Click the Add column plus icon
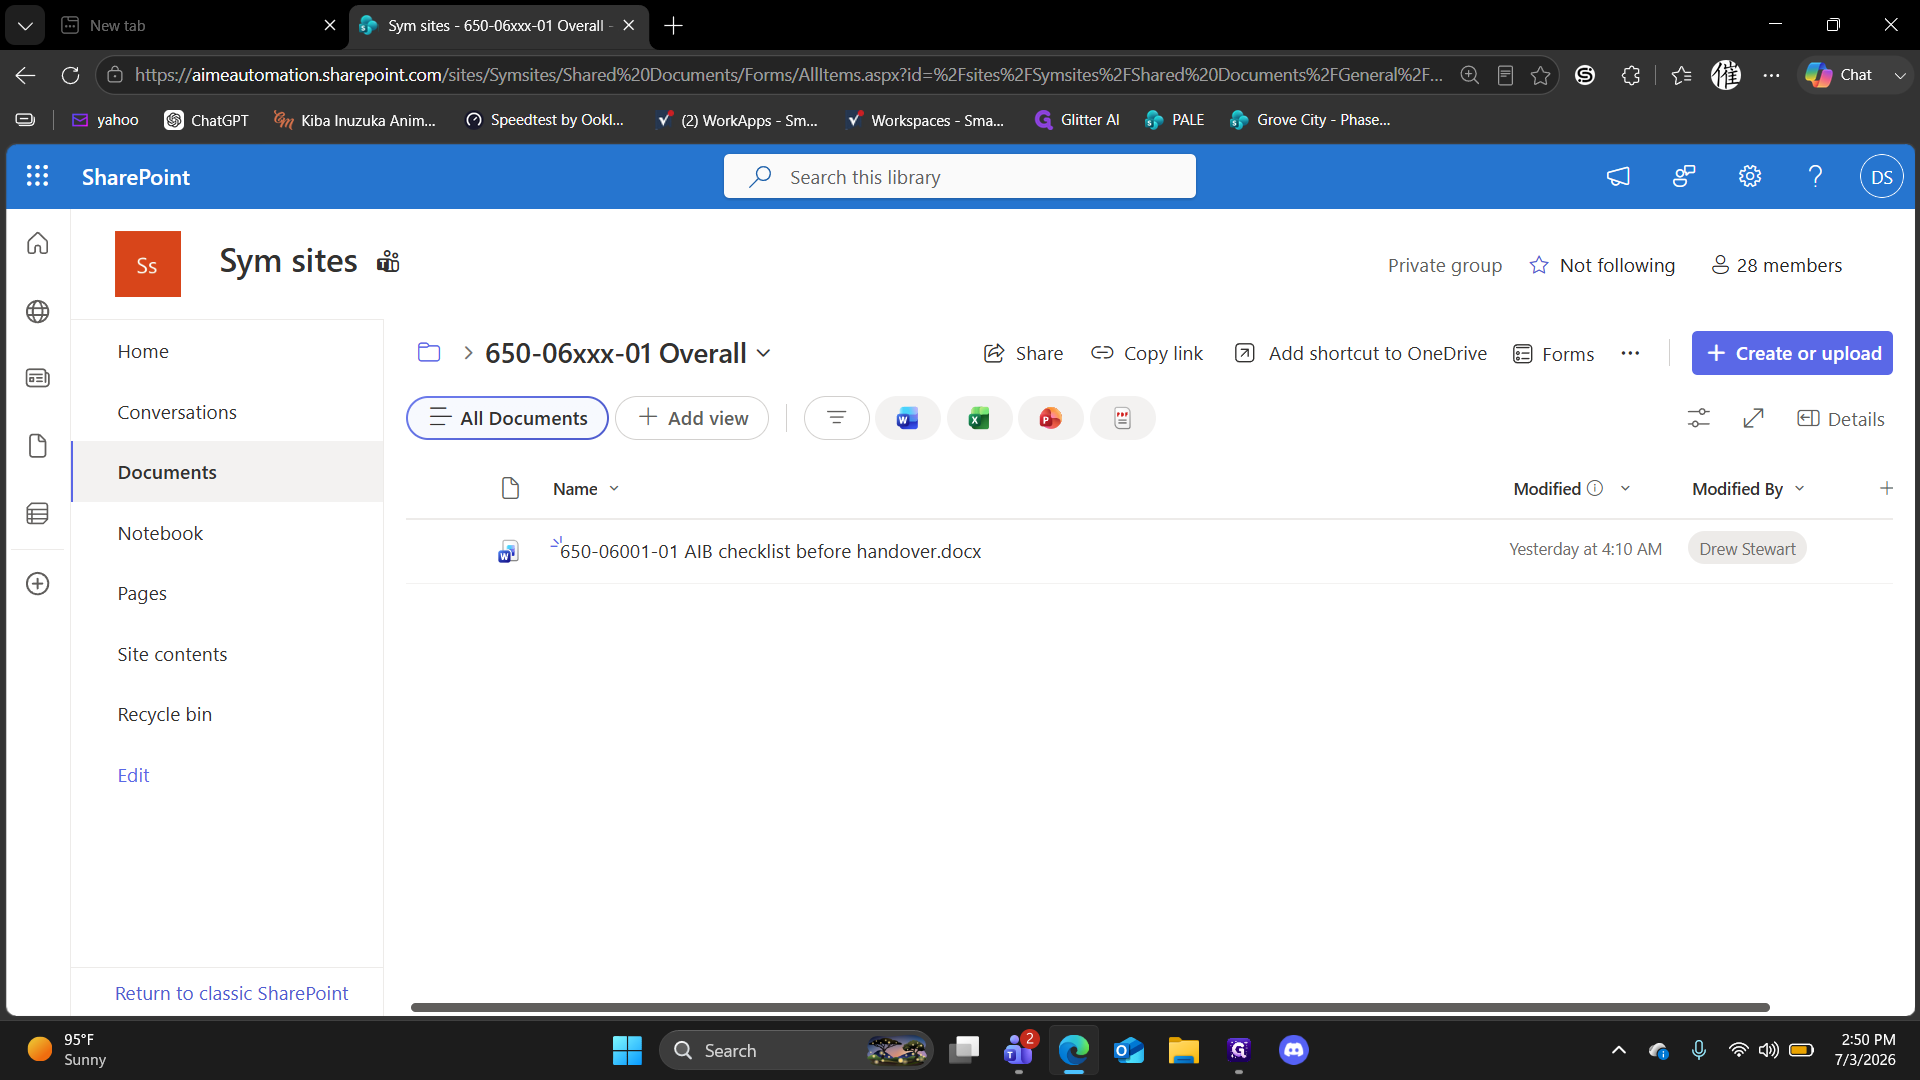This screenshot has width=1920, height=1080. [1886, 488]
